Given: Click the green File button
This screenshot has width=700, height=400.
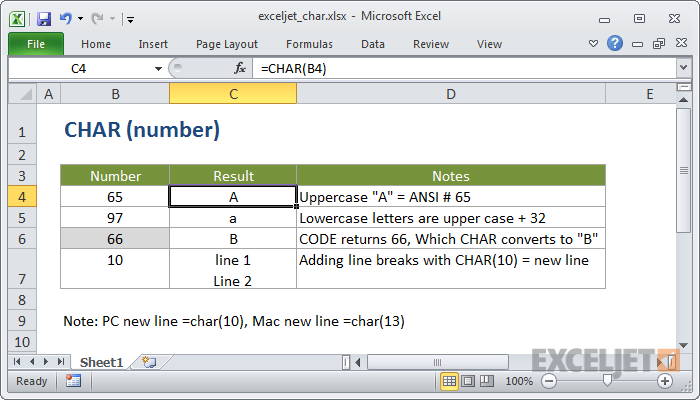Looking at the screenshot, I should tap(36, 44).
